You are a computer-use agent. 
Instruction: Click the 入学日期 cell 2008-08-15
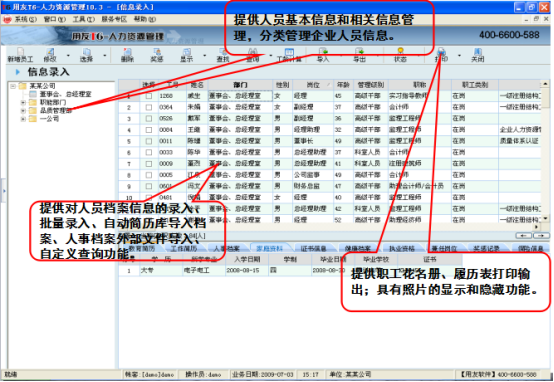point(247,270)
